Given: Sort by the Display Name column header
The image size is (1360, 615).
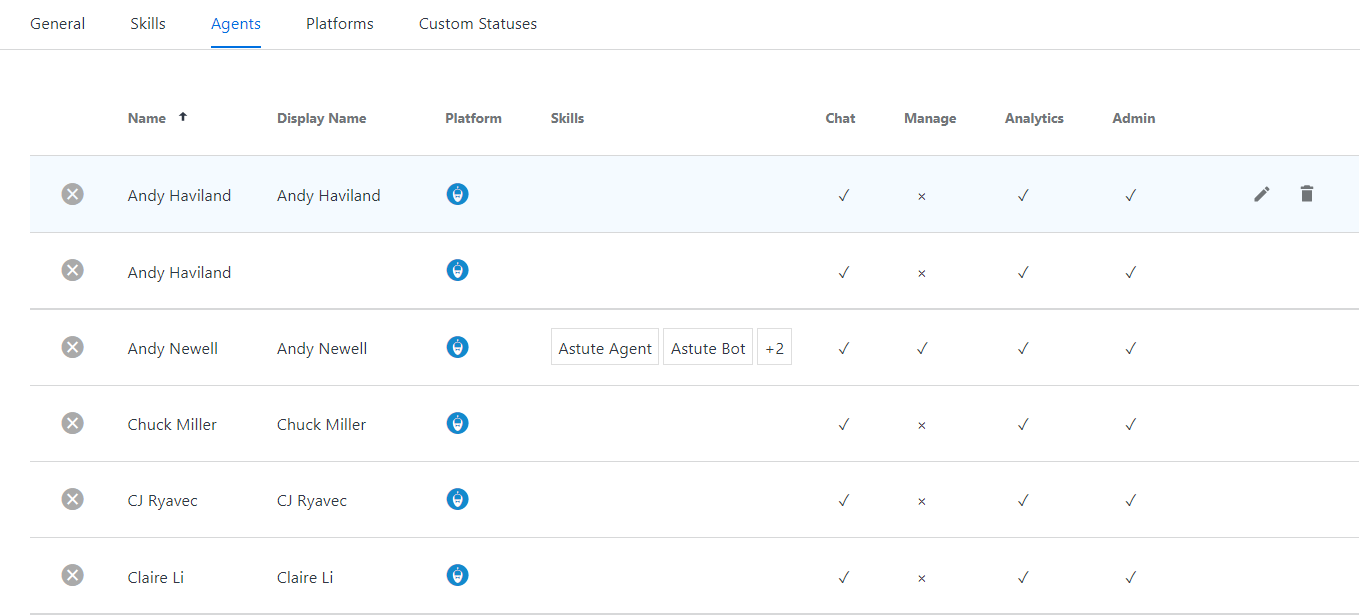Looking at the screenshot, I should (x=321, y=118).
